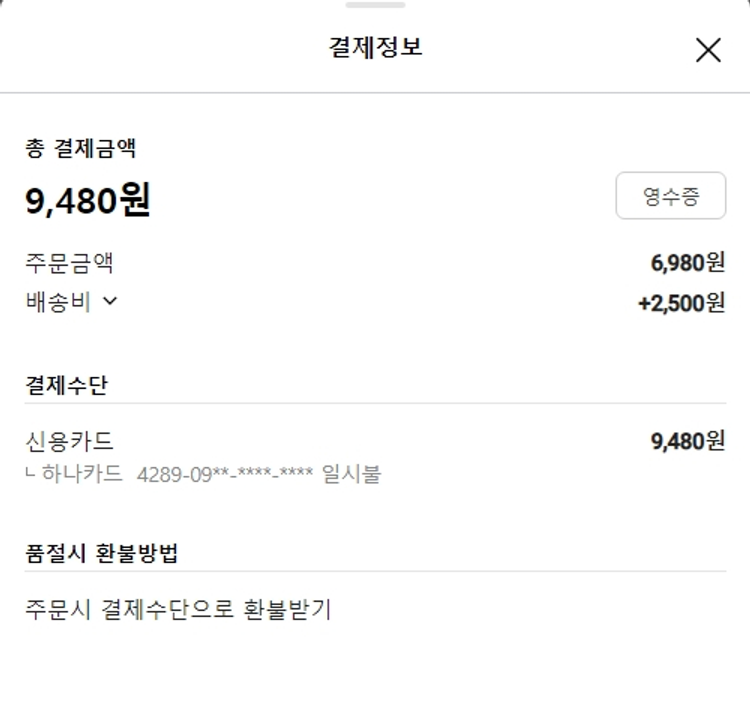Click the ㄴ sub-item marker before 하나카드
Viewport: 750px width, 713px height.
click(31, 473)
